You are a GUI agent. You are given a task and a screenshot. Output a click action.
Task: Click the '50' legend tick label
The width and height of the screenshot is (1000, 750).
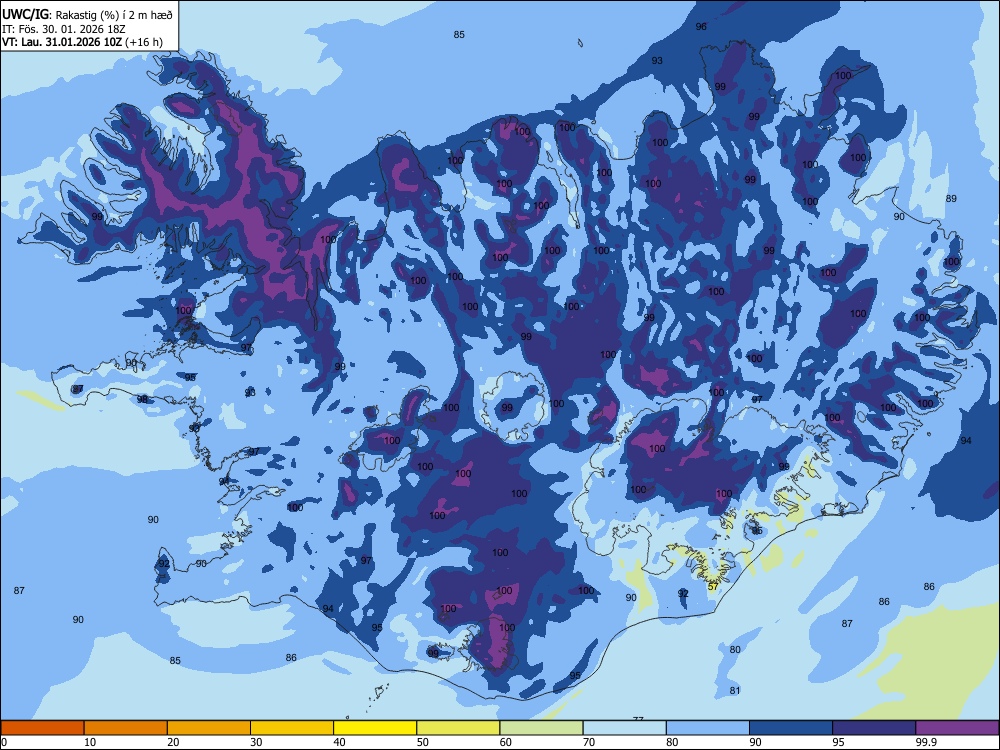pos(422,742)
